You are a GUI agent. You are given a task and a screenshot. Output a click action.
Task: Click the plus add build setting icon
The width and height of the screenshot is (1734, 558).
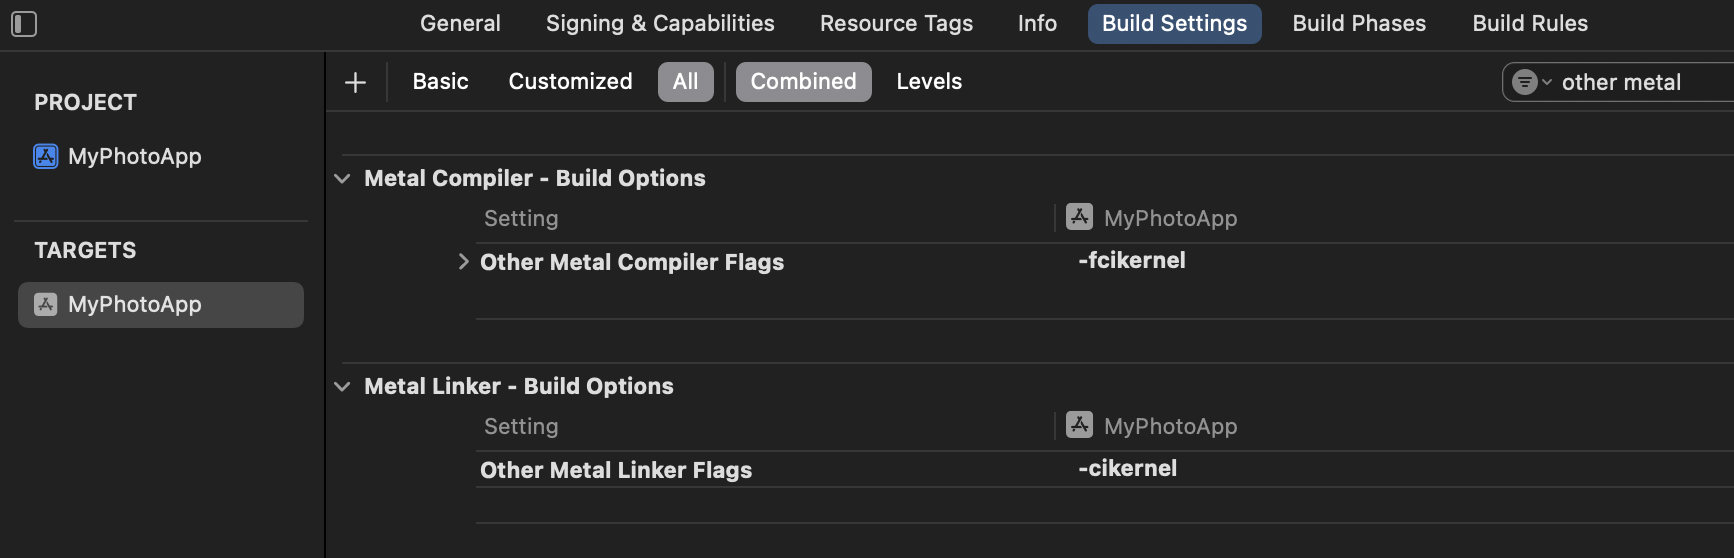pos(355,82)
